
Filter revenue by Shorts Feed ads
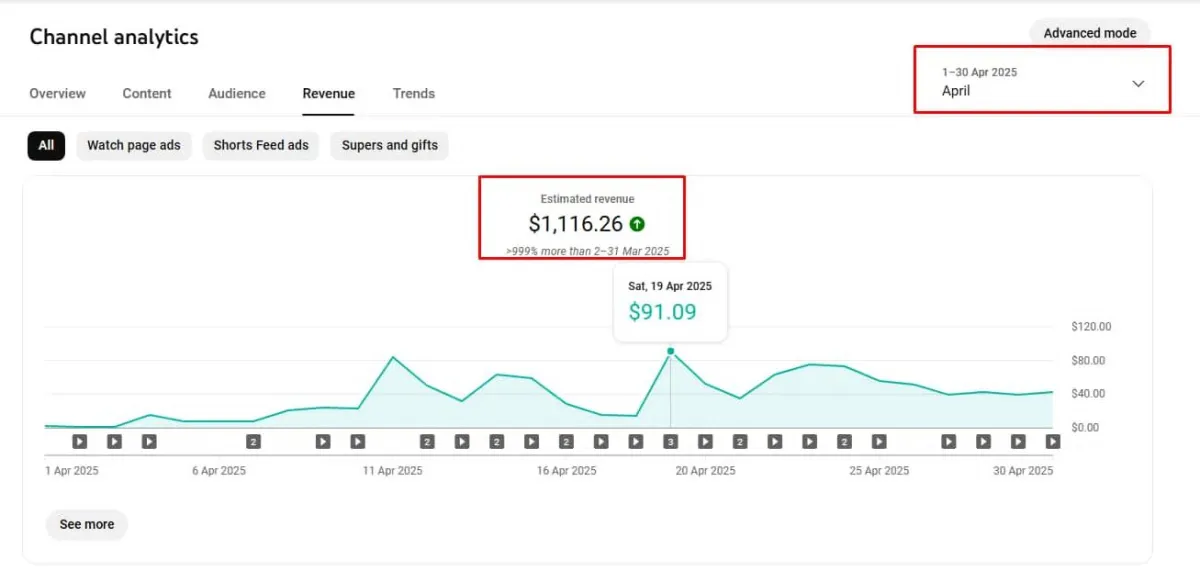(261, 145)
